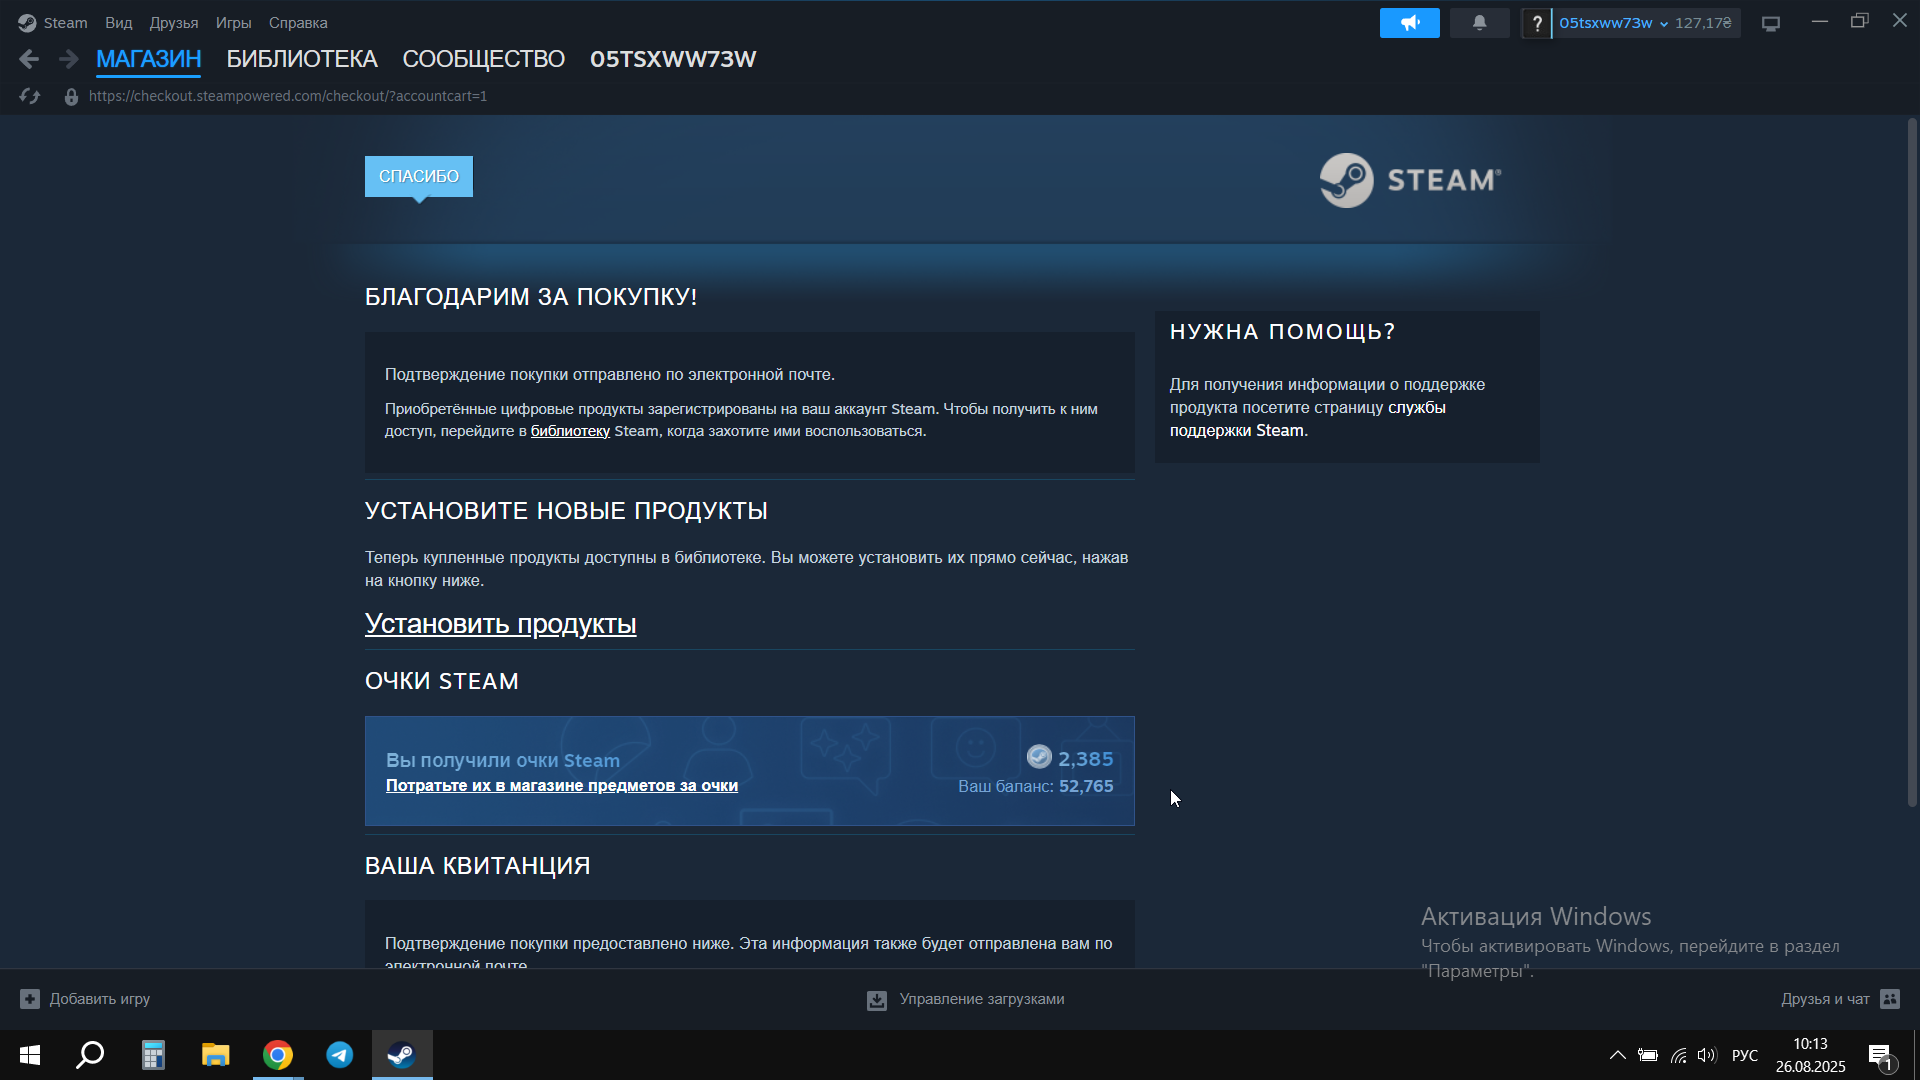This screenshot has width=1920, height=1080.
Task: Click the back navigation arrow
Action: click(29, 60)
